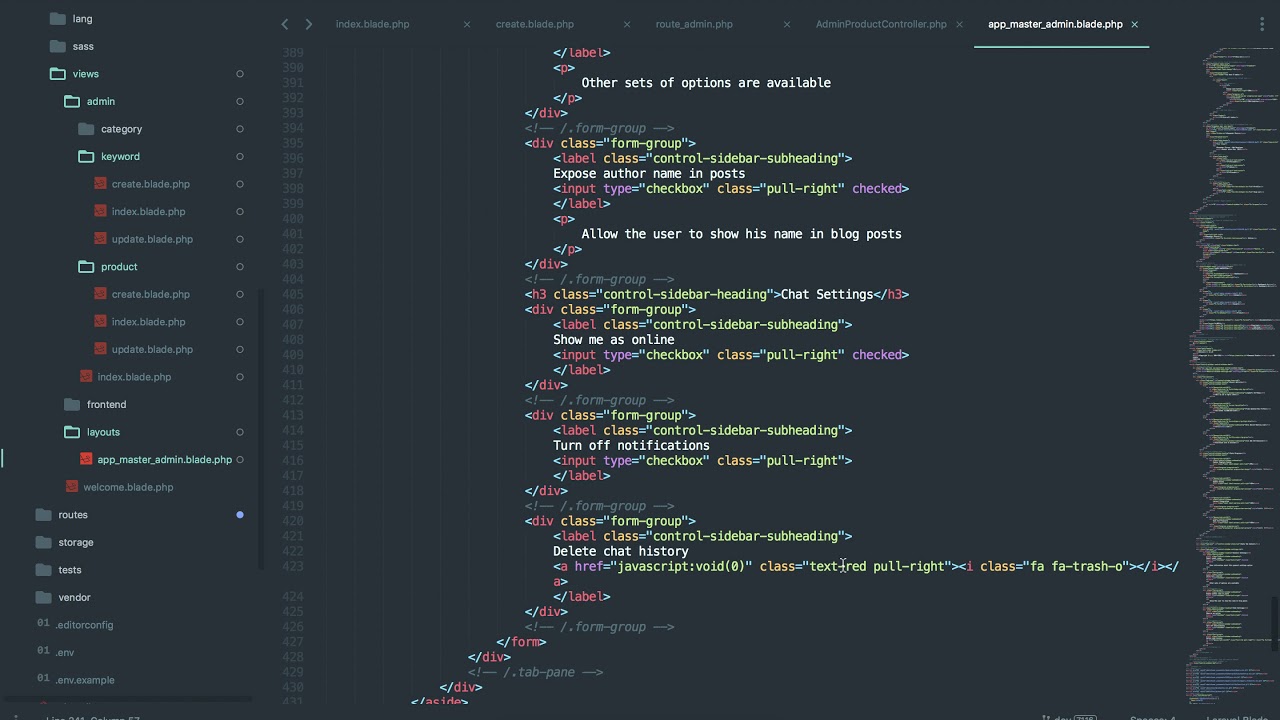Click the editor's vertical scrollbar thumb
The height and width of the screenshot is (720, 1280).
[x=1276, y=625]
